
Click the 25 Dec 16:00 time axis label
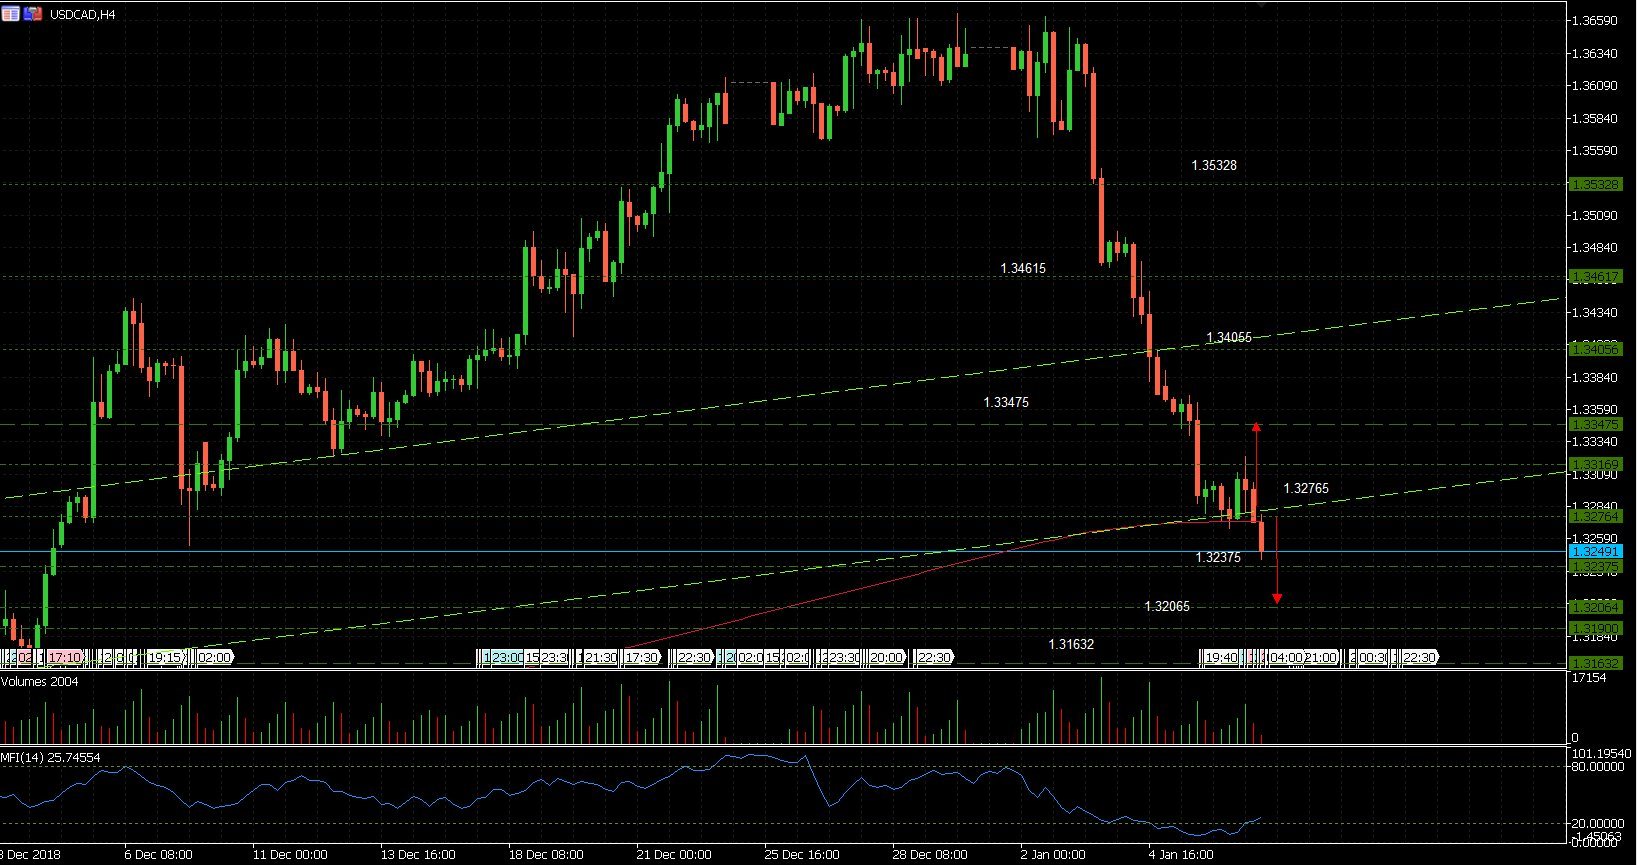(802, 854)
